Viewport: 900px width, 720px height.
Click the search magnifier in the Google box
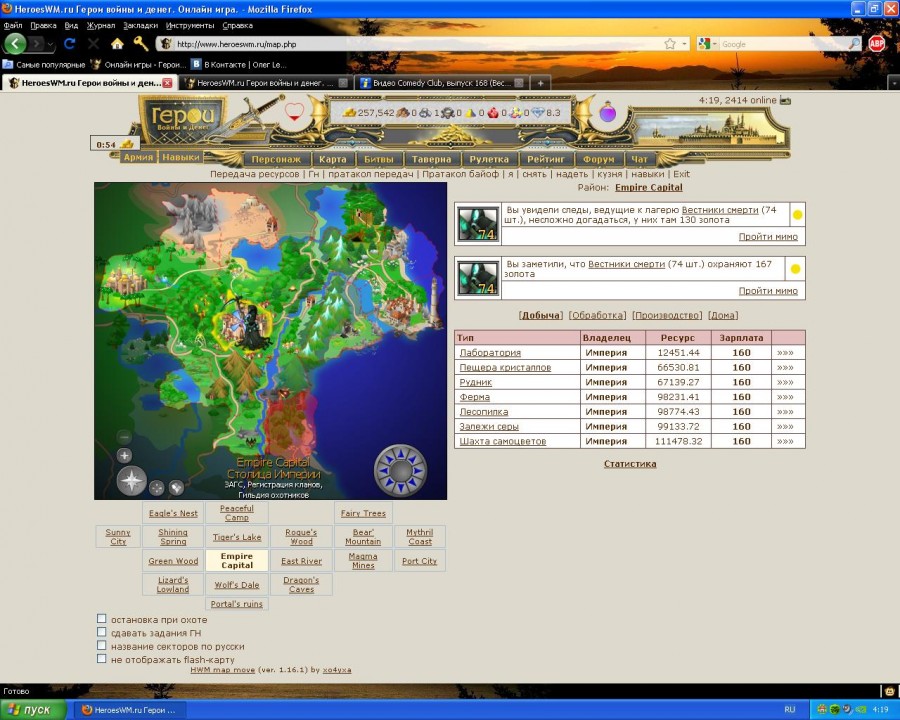854,44
